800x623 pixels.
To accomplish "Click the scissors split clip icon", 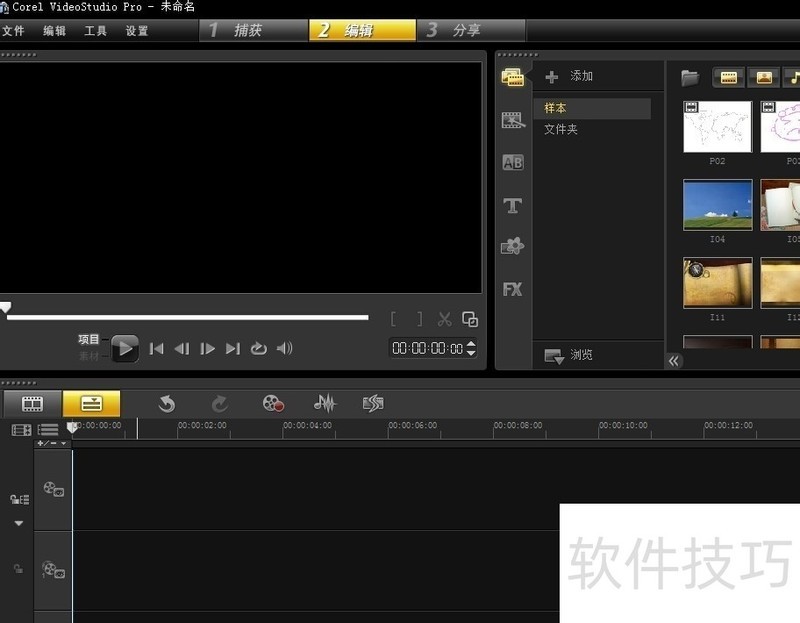I will tap(445, 319).
